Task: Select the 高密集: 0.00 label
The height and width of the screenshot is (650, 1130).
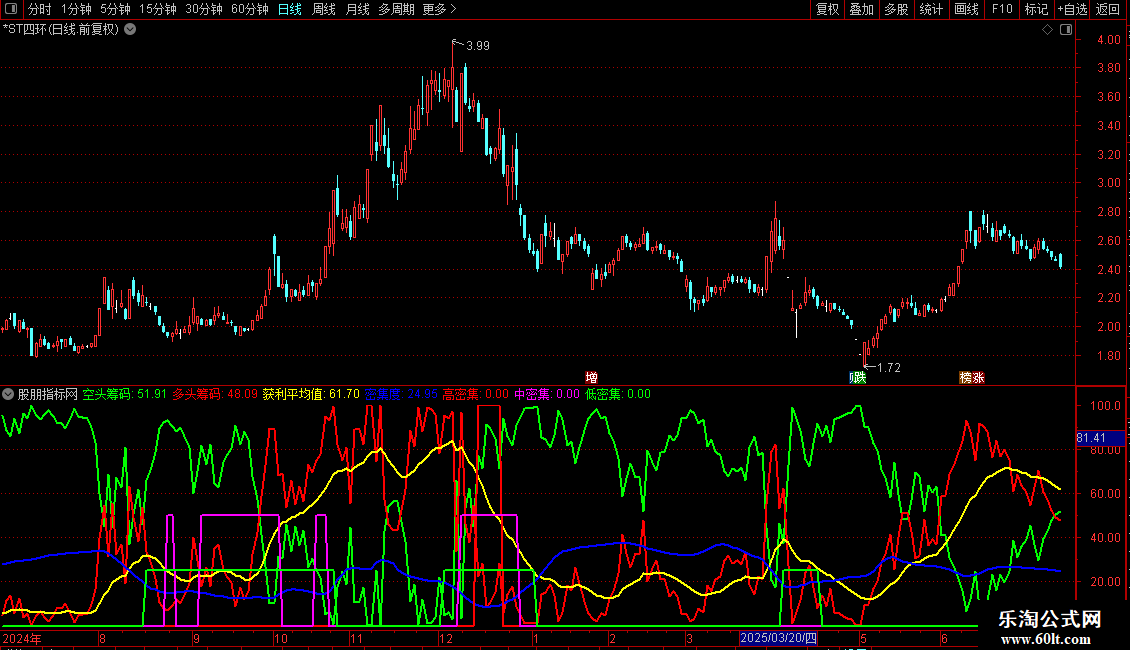Action: tap(476, 394)
